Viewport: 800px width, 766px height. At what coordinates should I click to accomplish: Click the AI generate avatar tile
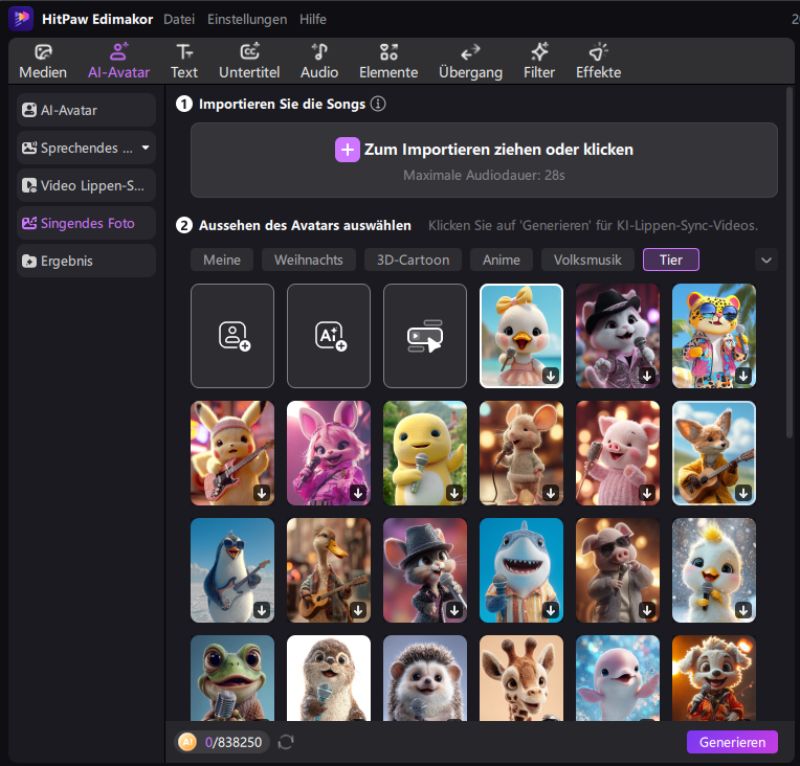[328, 336]
